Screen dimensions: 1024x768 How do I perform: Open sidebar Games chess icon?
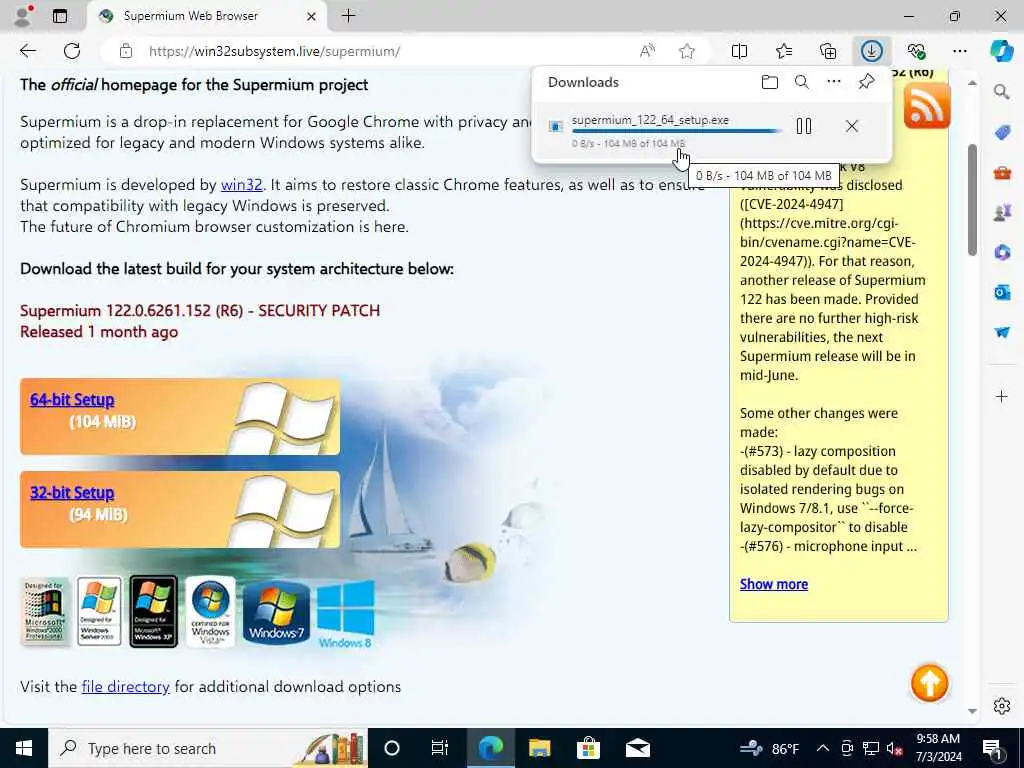tap(1002, 212)
